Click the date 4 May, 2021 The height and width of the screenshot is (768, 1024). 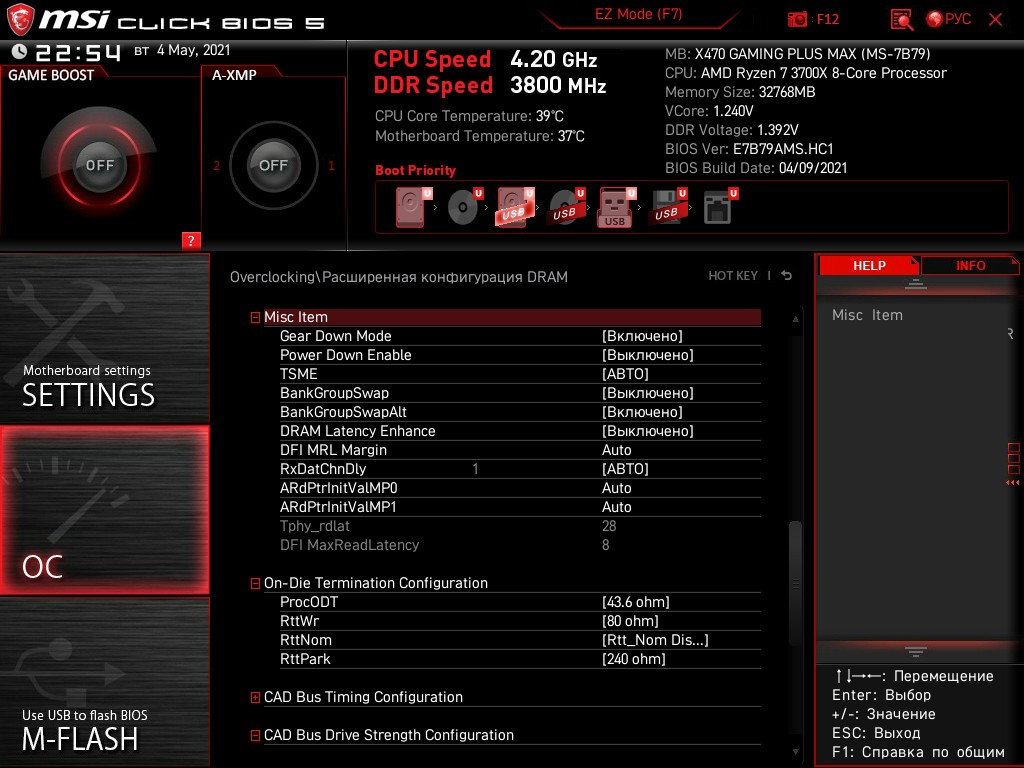193,50
